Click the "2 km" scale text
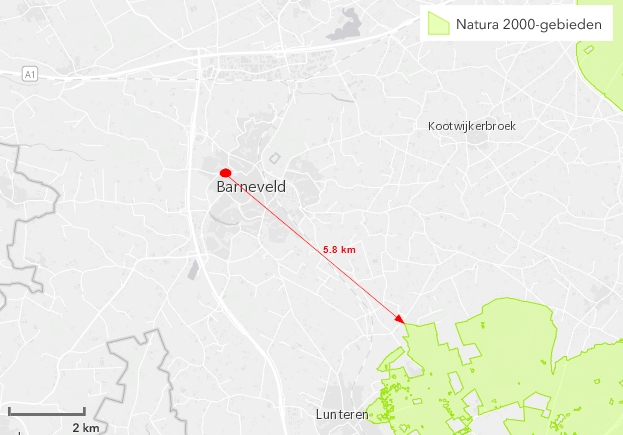Viewport: 623px width, 435px height. (86, 427)
